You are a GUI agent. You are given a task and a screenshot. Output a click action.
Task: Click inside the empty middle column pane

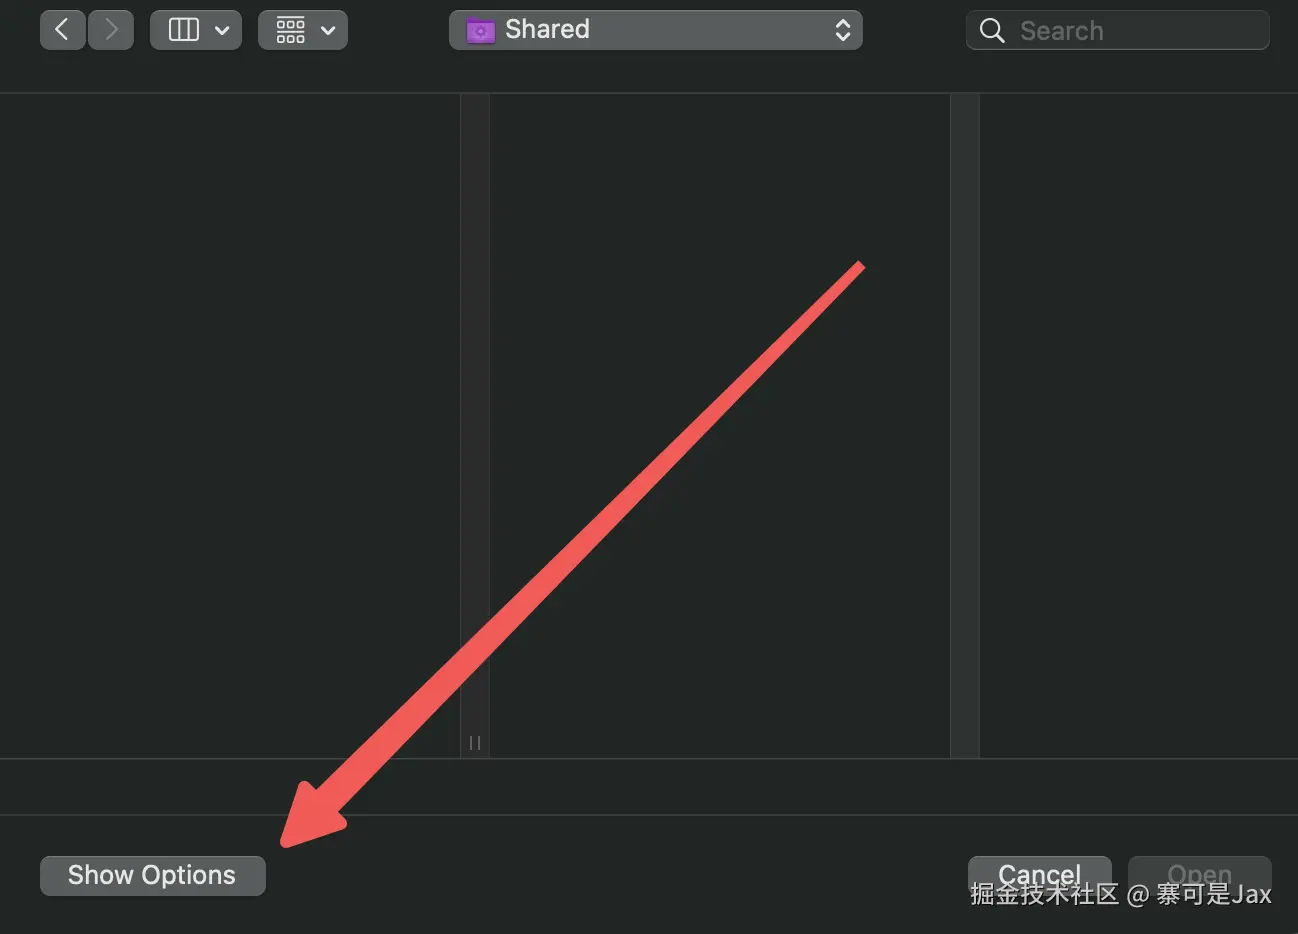click(x=720, y=425)
